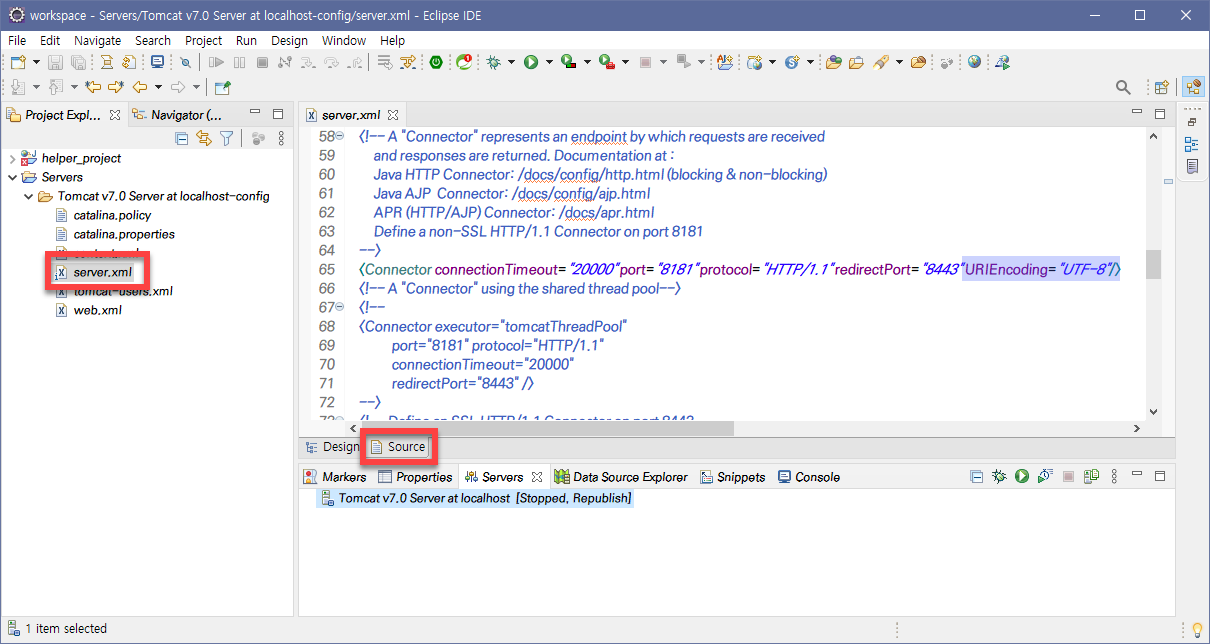Screen dimensions: 1210x644
Task: Open the Window menu
Action: (344, 40)
